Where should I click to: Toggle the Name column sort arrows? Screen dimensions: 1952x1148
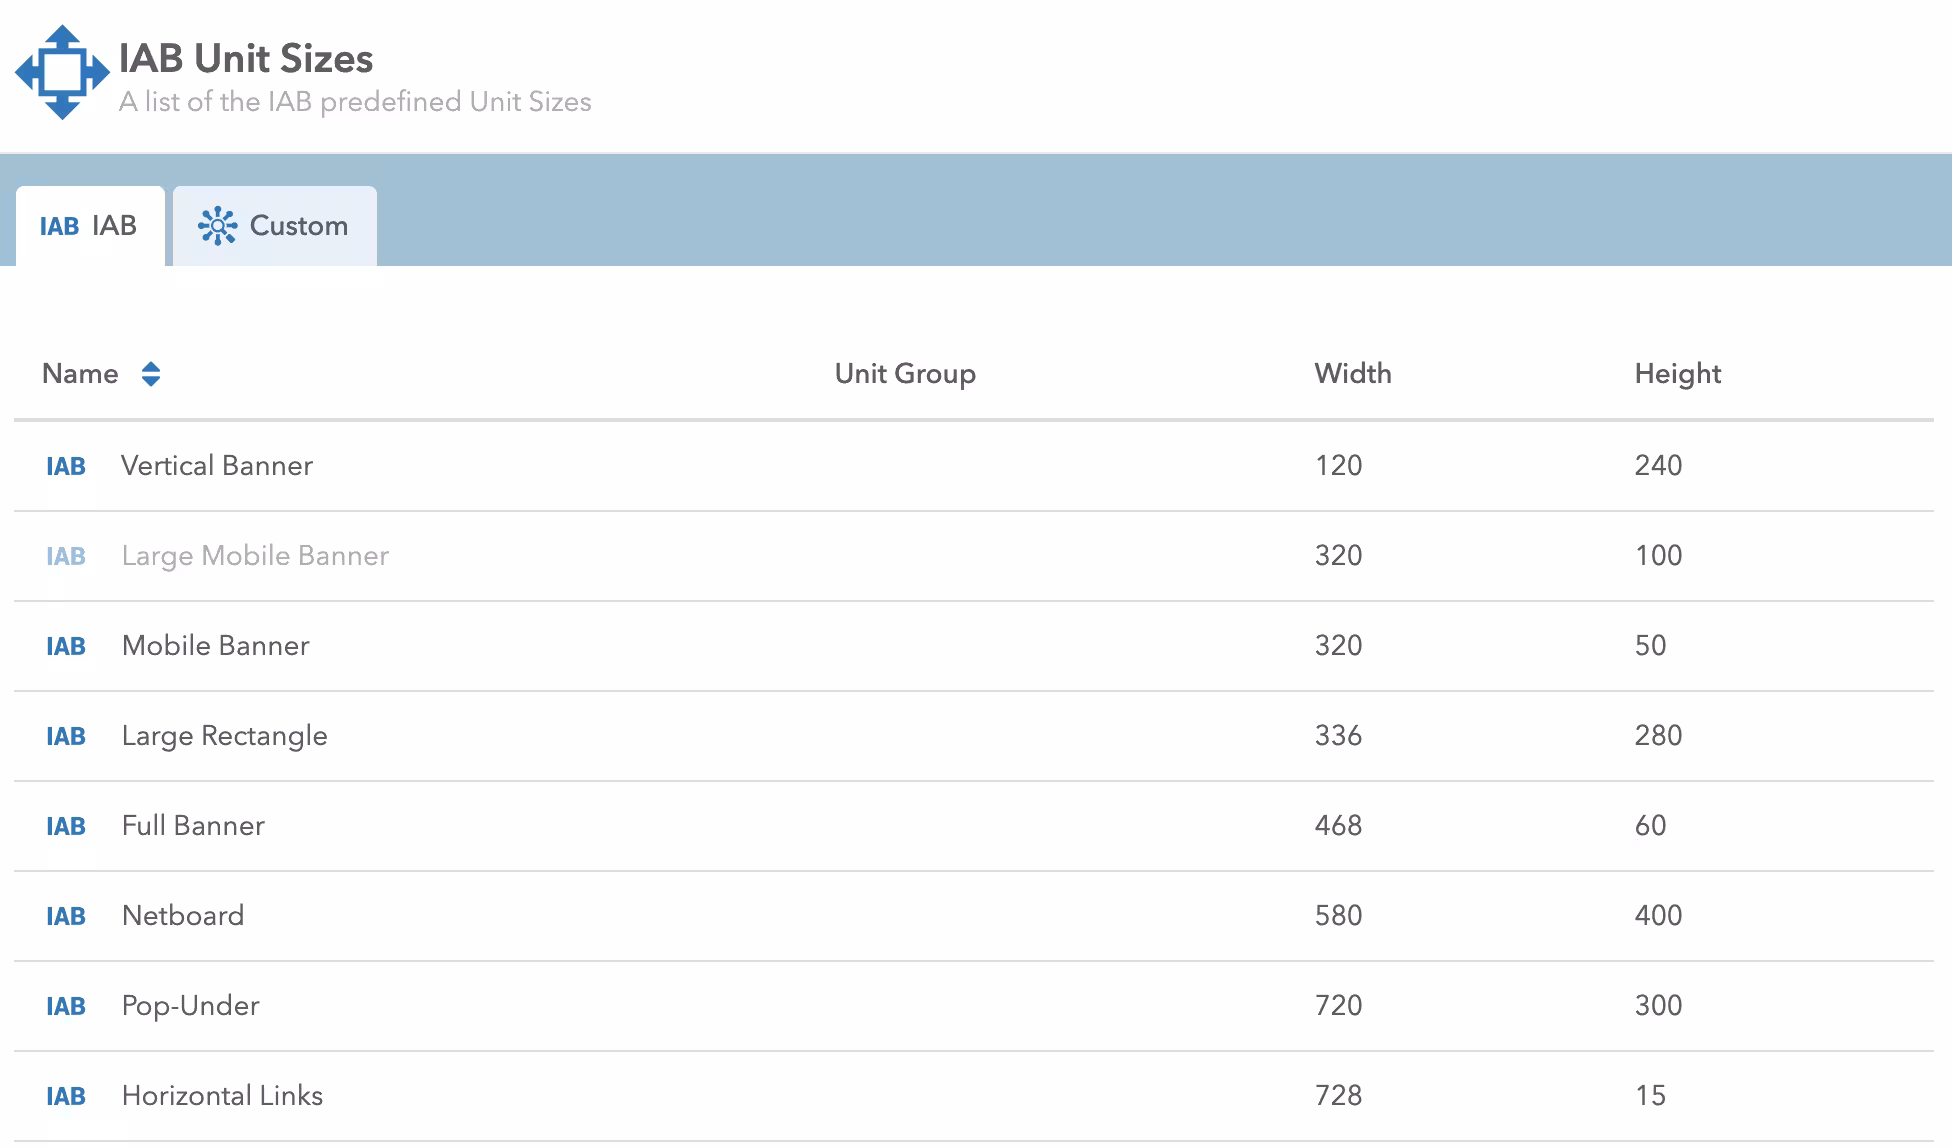pyautogui.click(x=151, y=374)
